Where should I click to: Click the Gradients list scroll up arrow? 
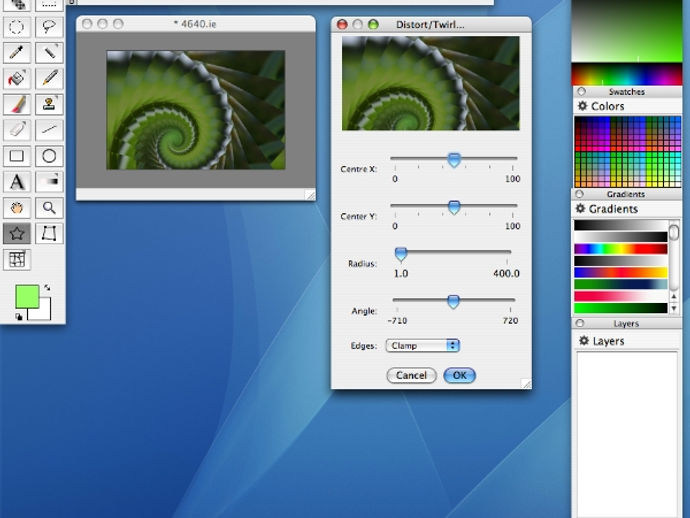(x=674, y=298)
